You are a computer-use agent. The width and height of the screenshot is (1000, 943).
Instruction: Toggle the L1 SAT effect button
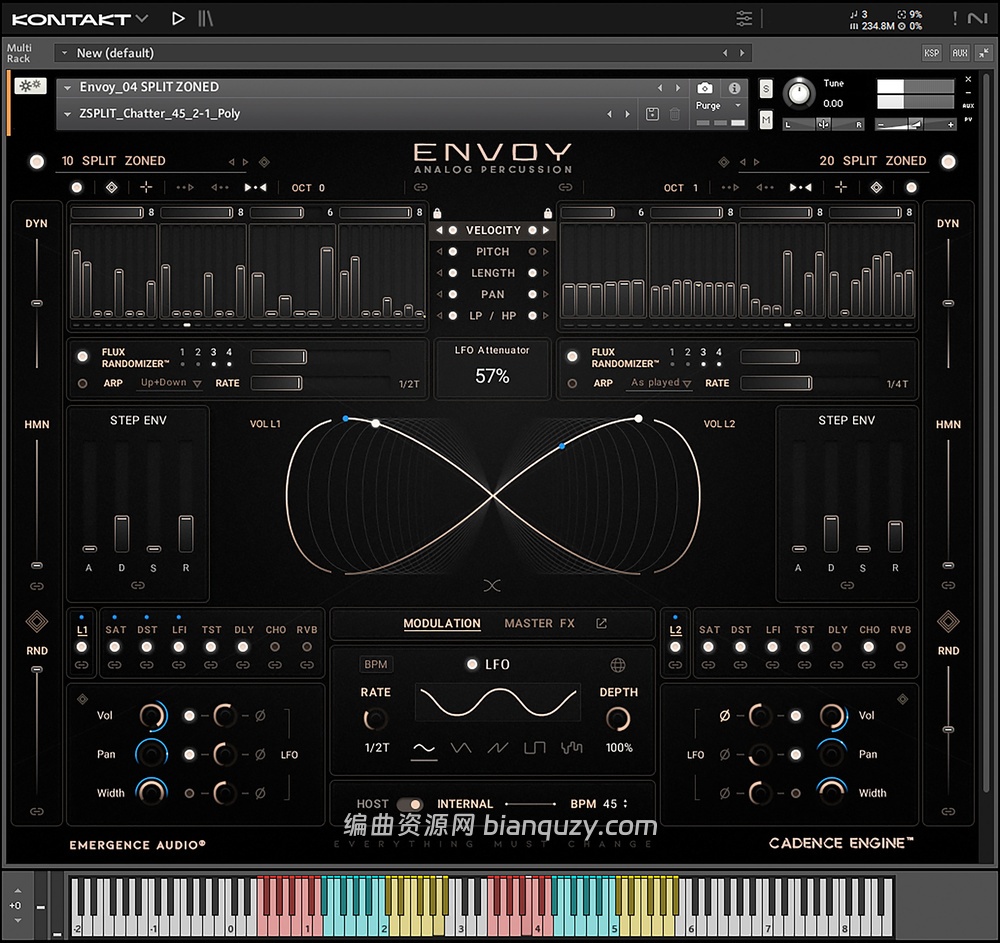pos(115,647)
